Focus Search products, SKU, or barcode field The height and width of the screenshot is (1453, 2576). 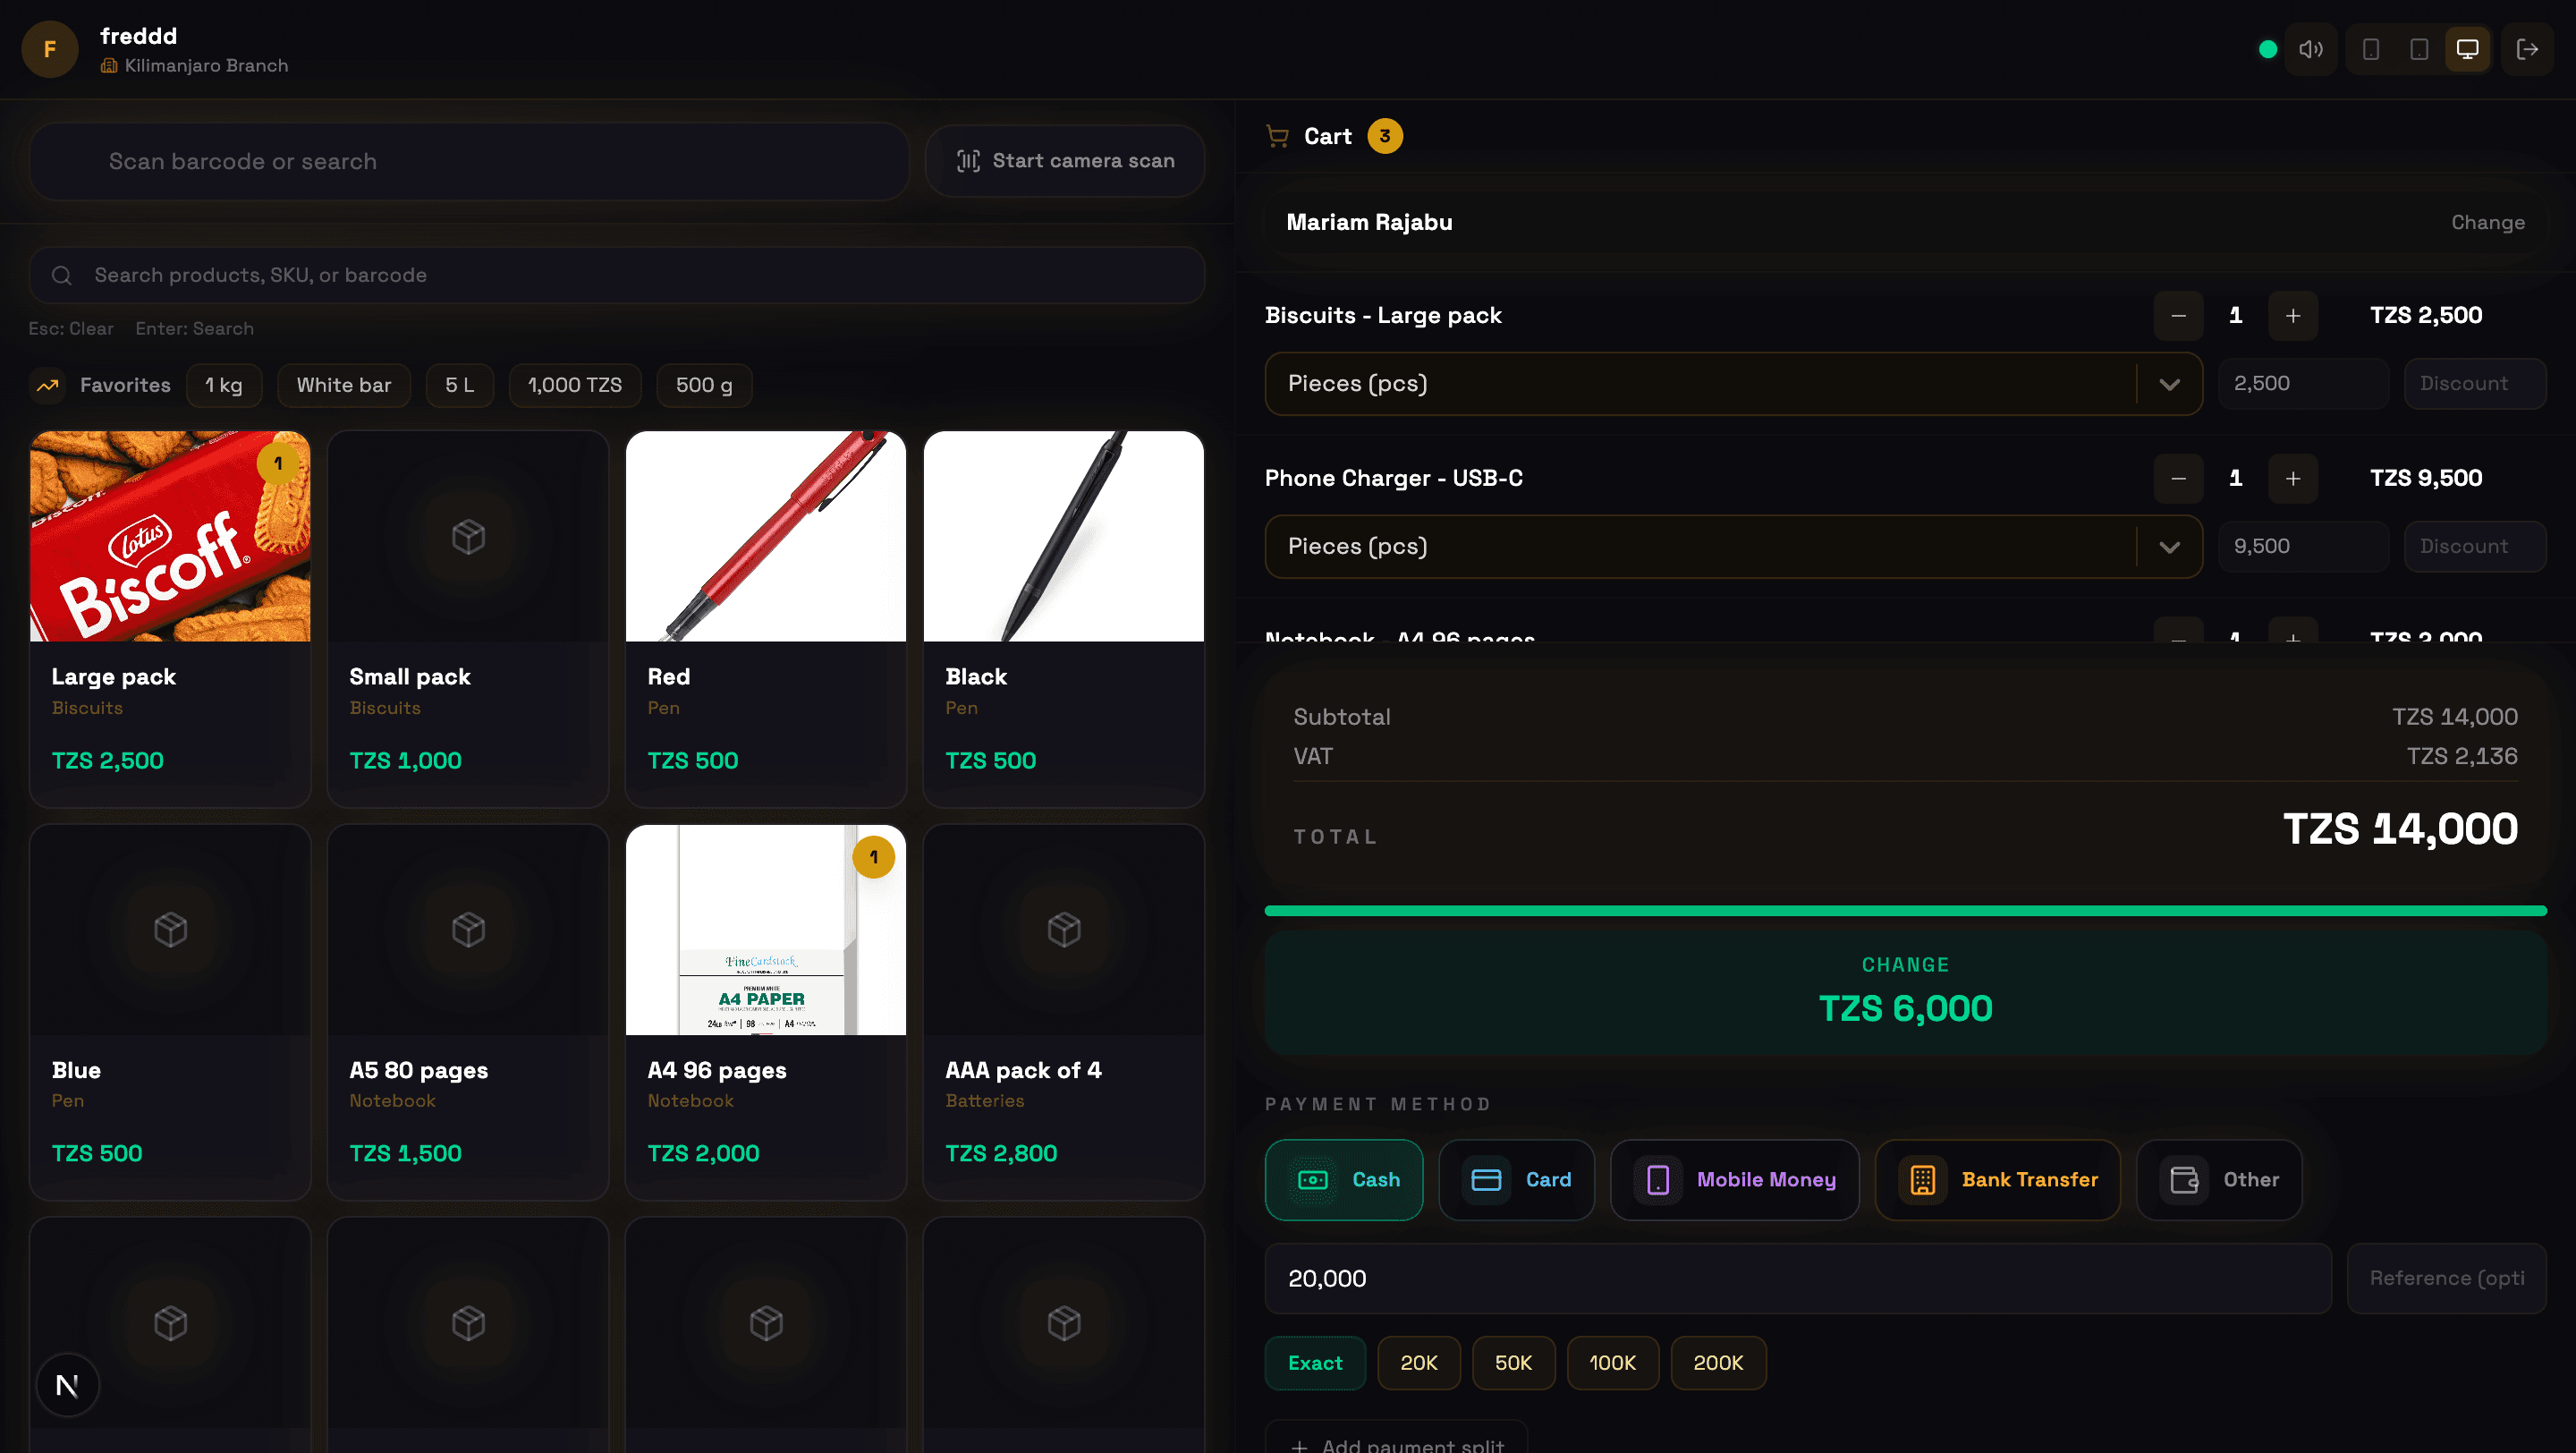617,275
